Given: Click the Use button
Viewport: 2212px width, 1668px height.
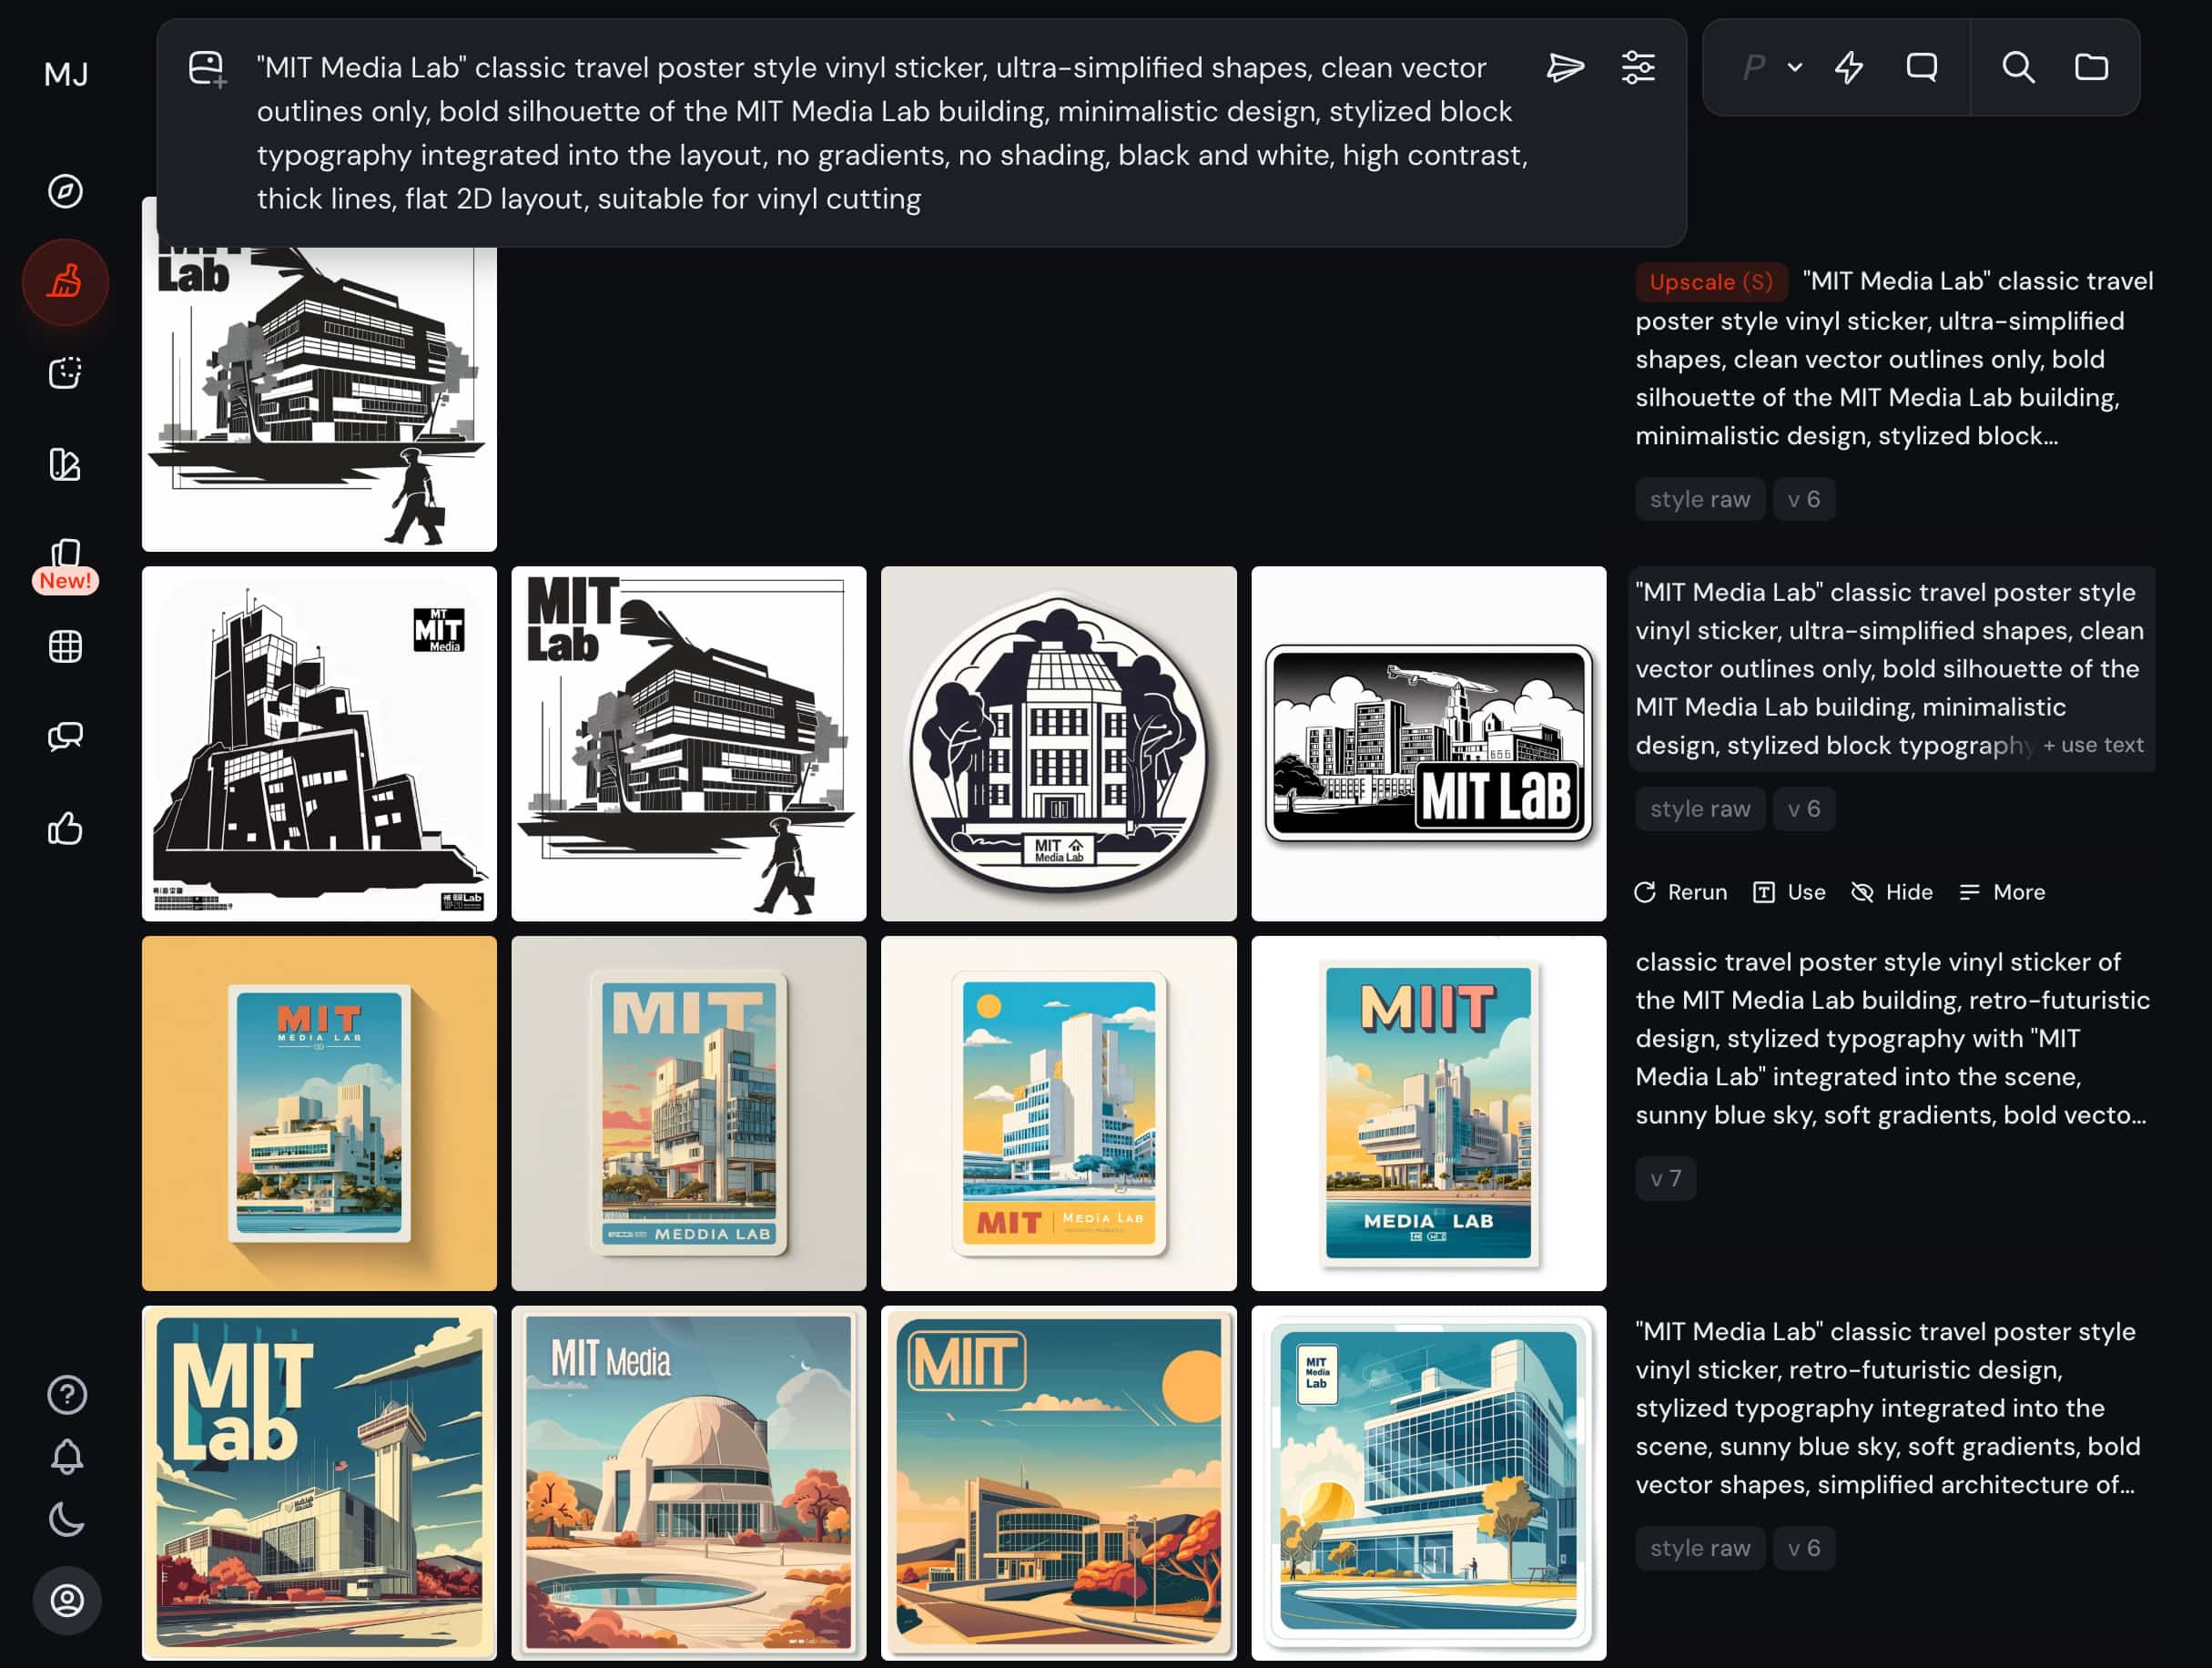Looking at the screenshot, I should [x=1789, y=892].
